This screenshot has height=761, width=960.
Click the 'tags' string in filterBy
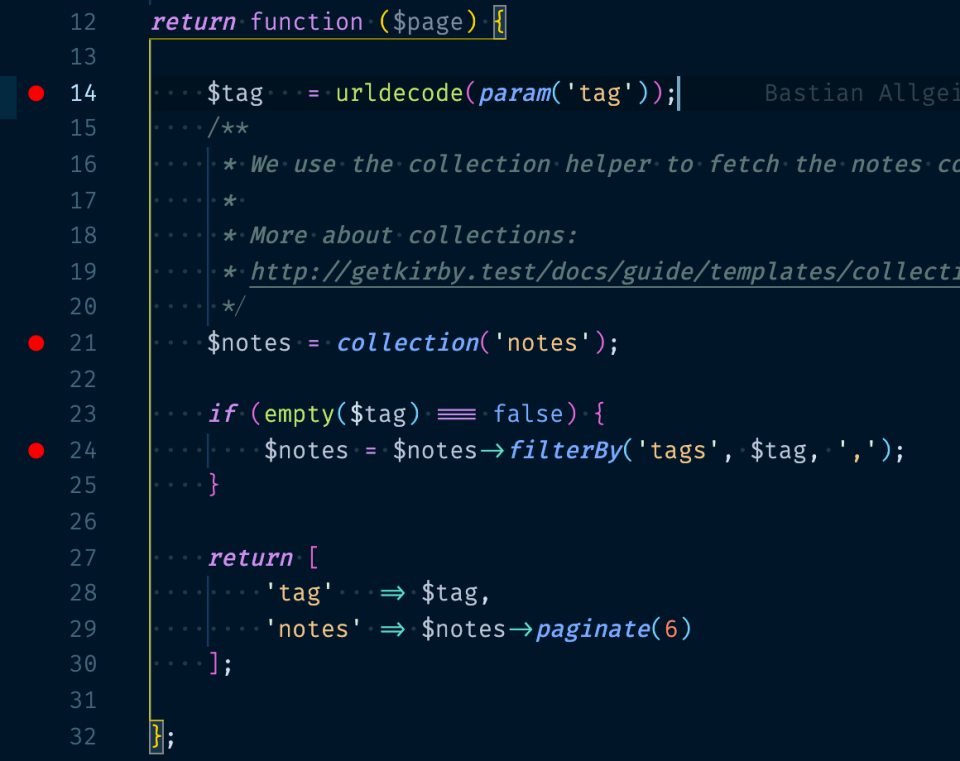point(672,451)
